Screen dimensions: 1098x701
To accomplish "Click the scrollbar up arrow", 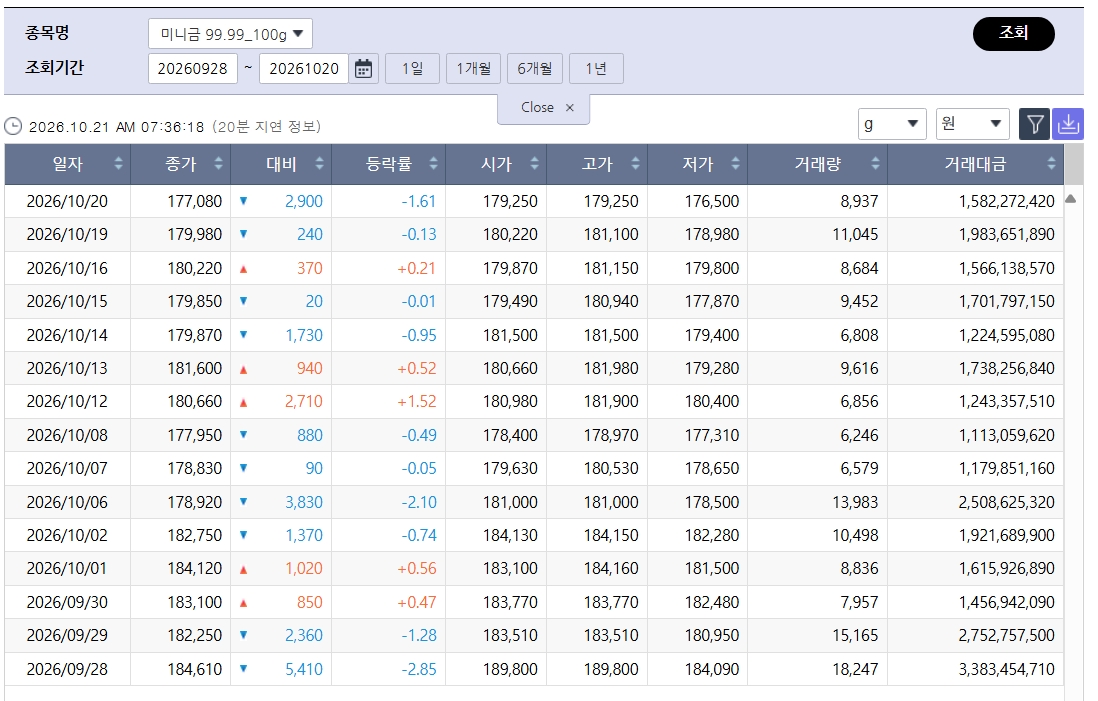I will click(1071, 199).
